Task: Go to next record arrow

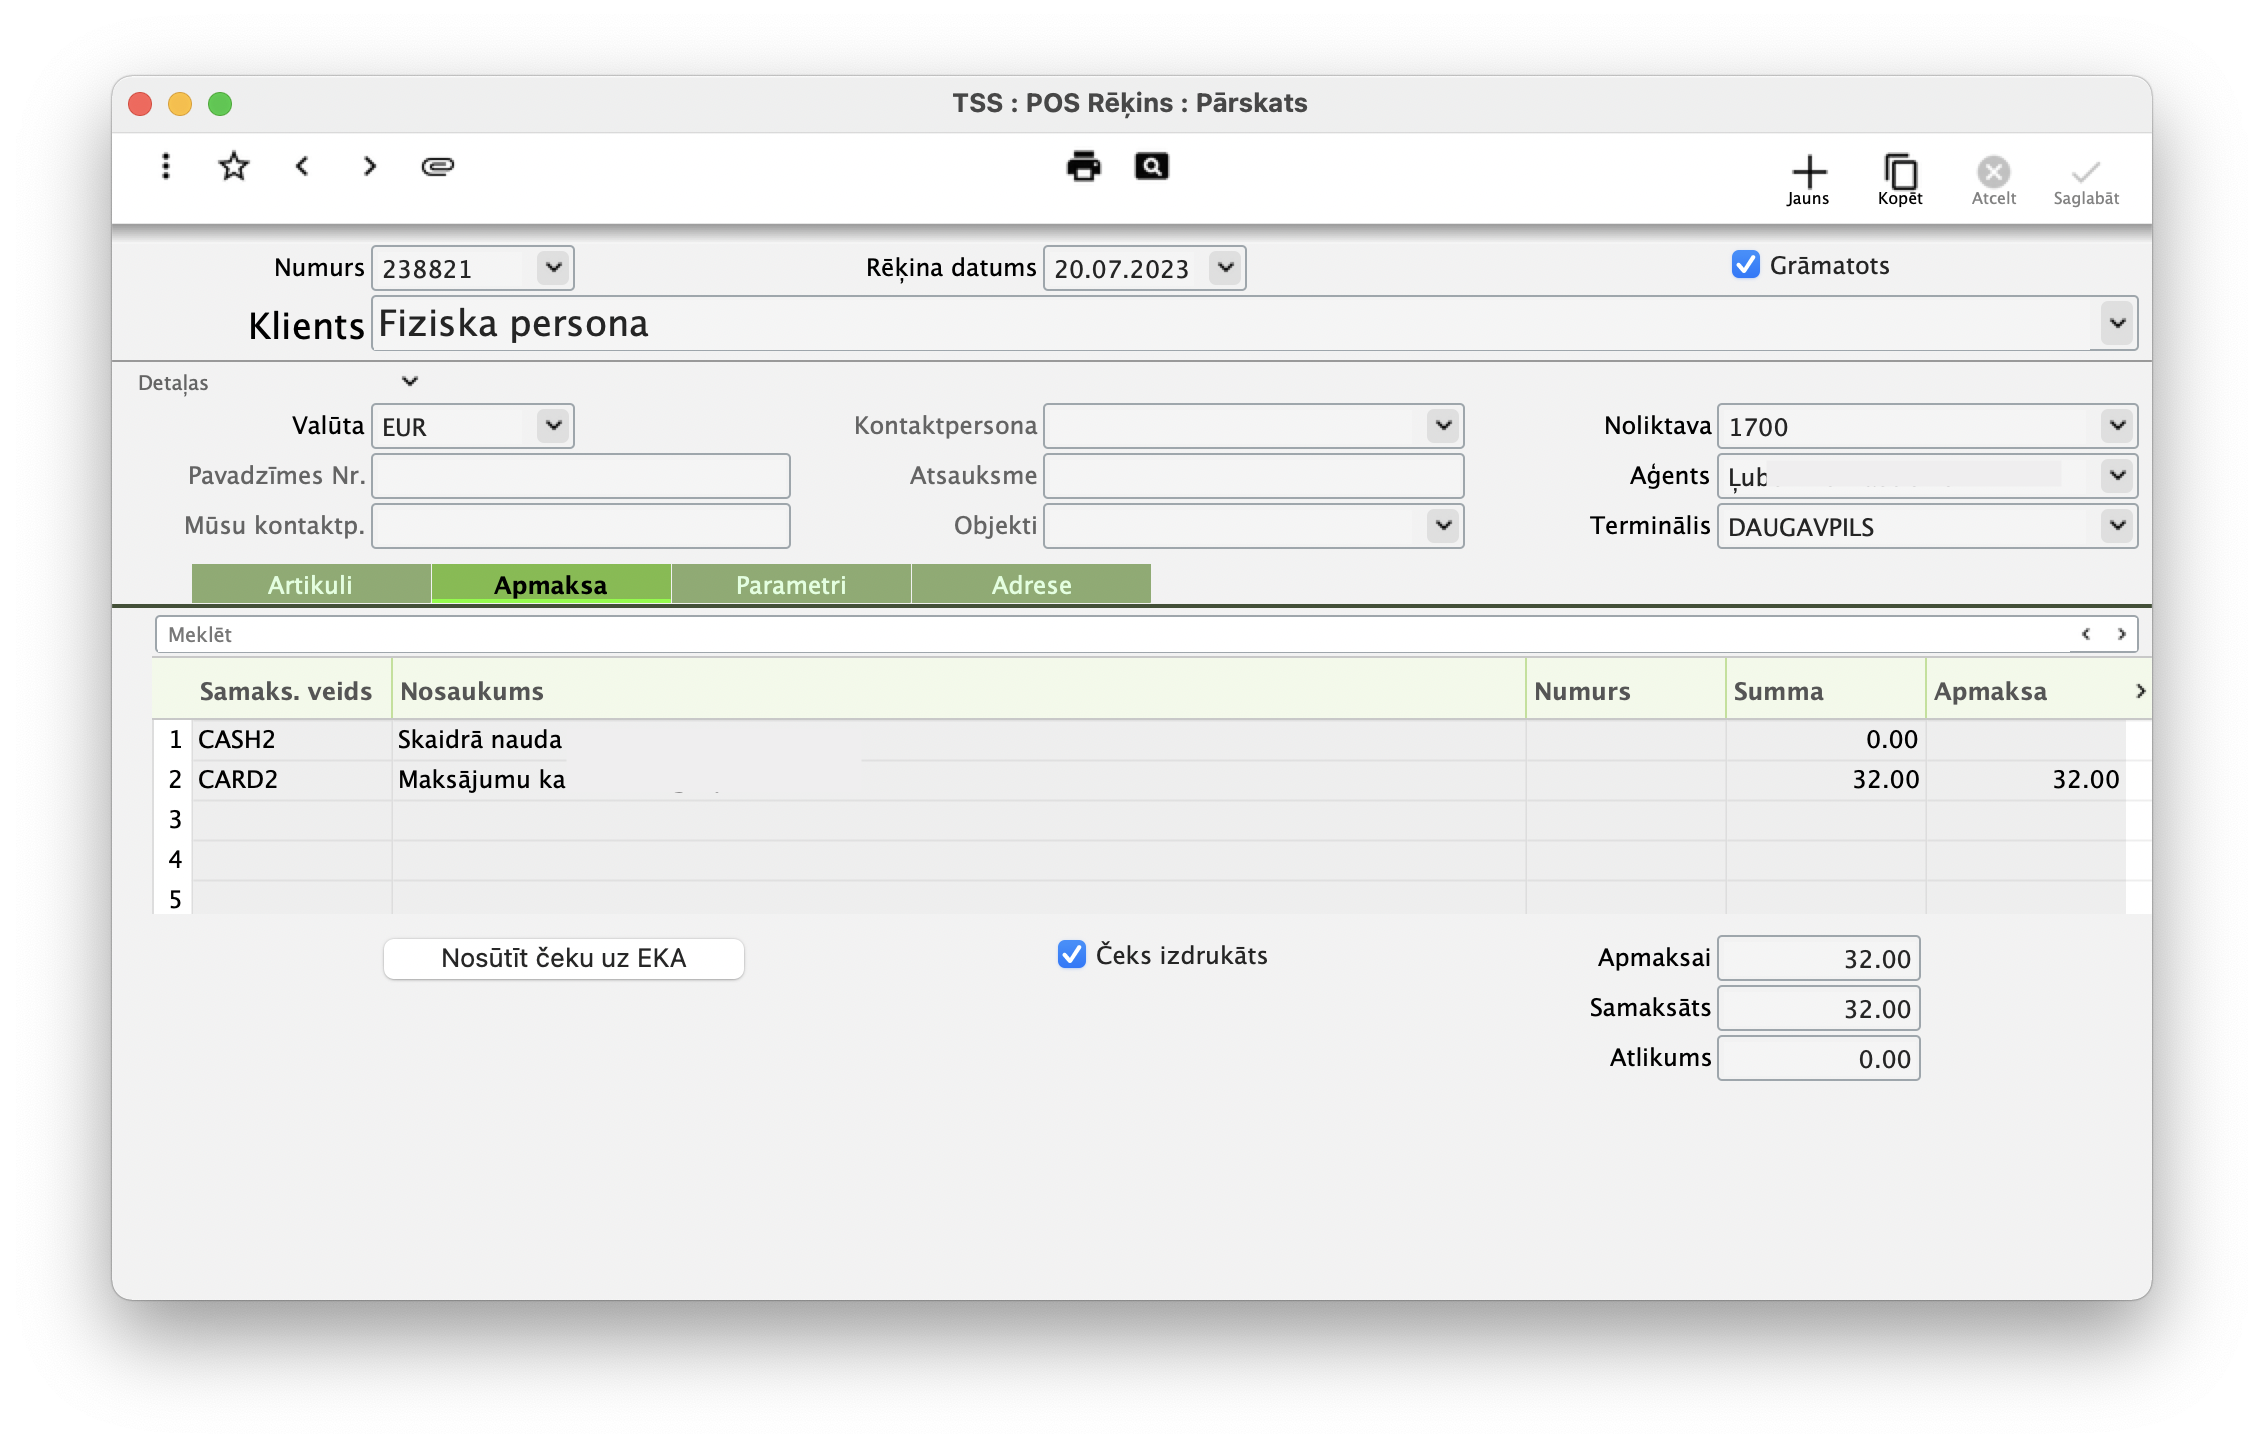Action: pyautogui.click(x=370, y=166)
